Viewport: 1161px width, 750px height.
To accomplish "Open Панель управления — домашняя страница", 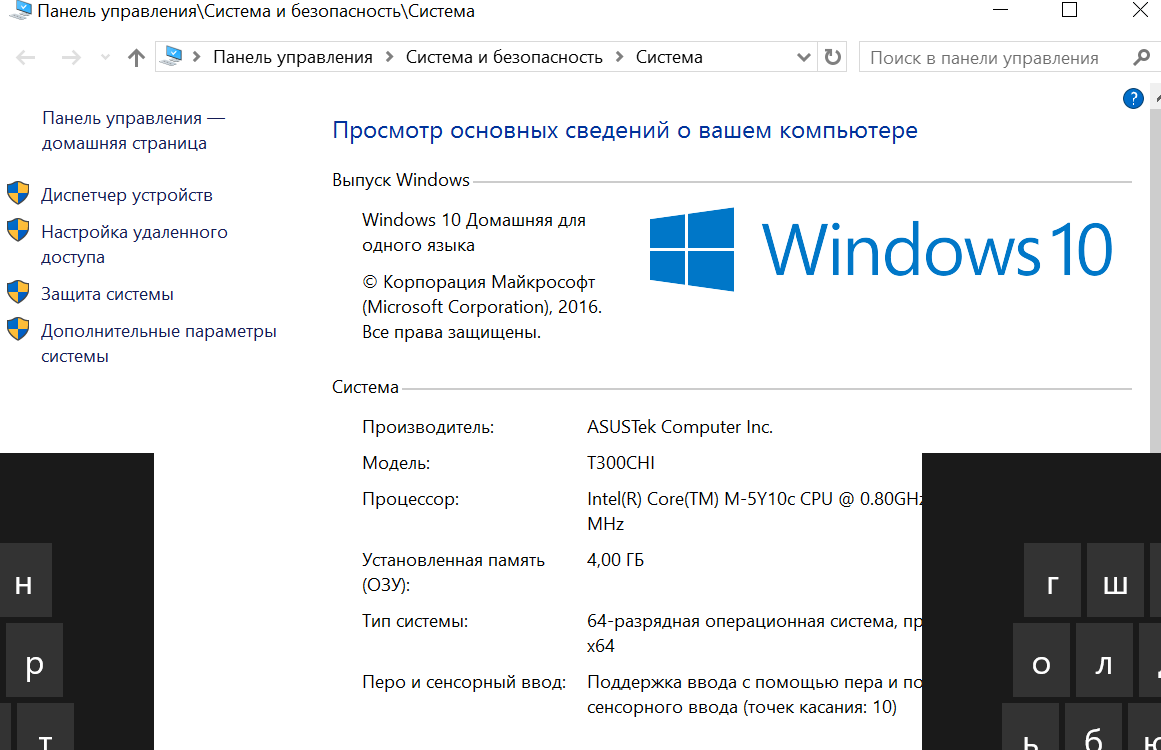I will 133,131.
